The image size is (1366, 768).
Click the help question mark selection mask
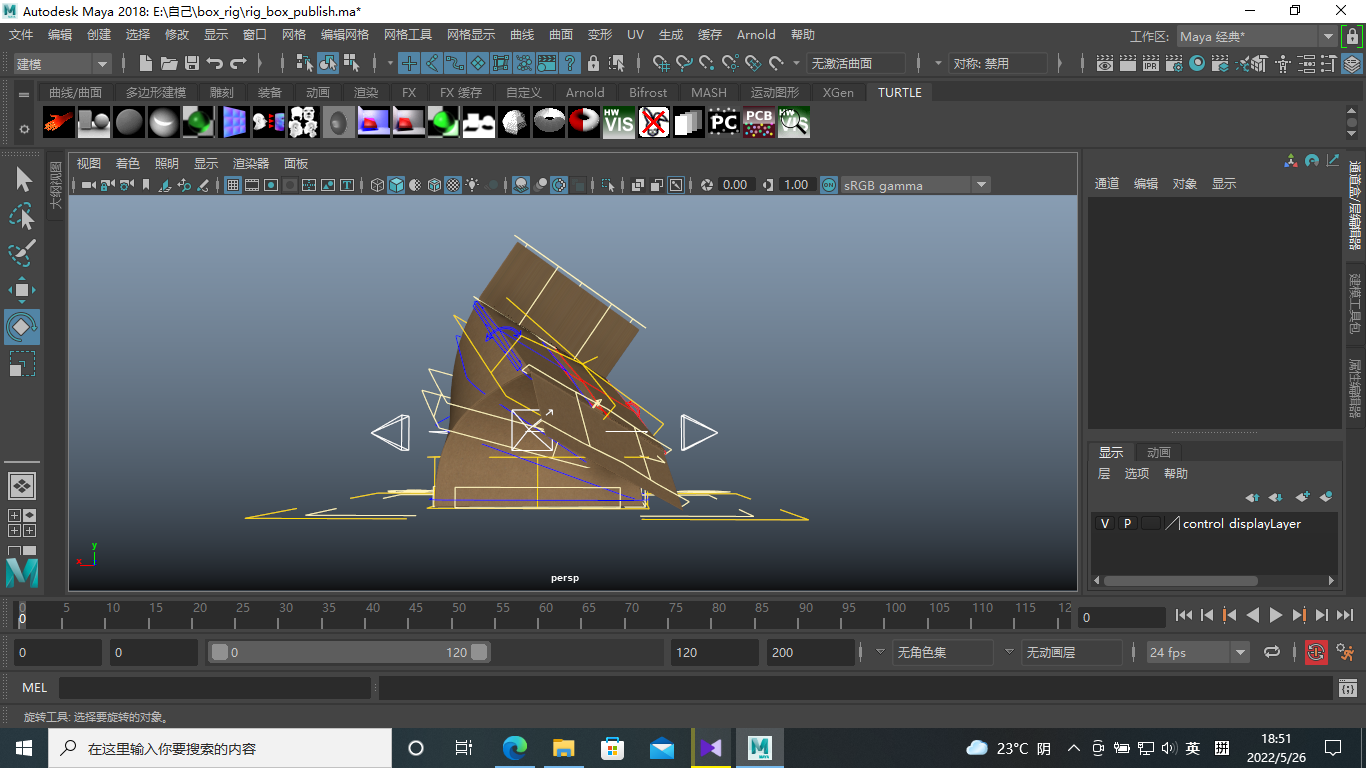click(570, 63)
